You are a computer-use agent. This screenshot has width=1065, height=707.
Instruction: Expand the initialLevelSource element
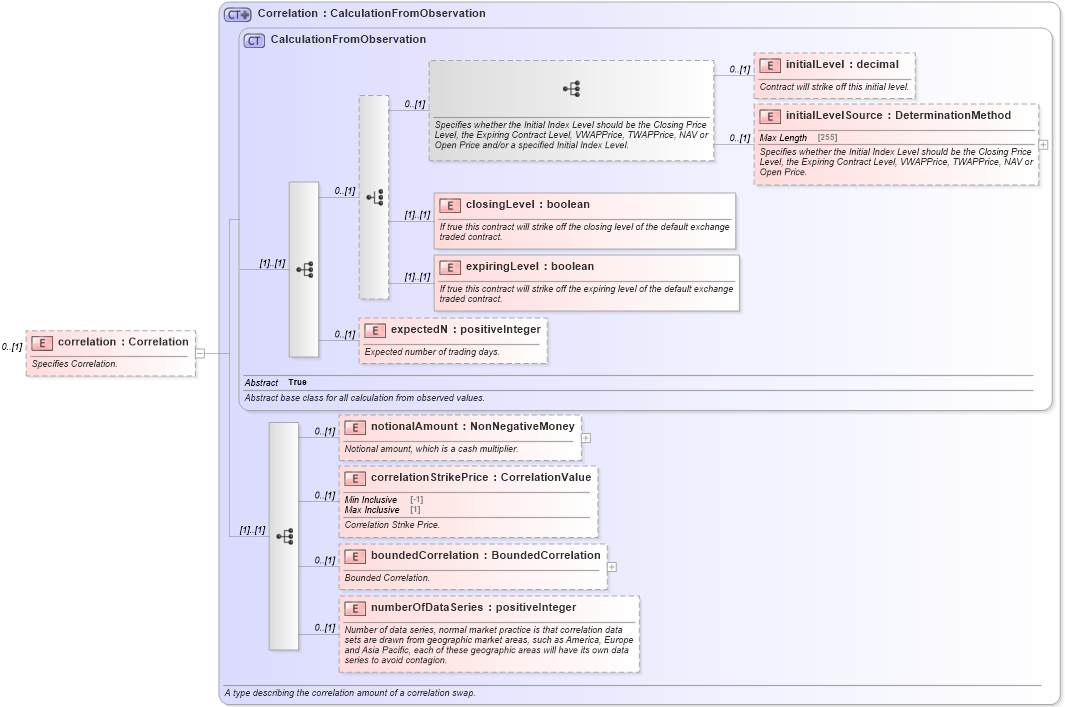coord(1043,145)
